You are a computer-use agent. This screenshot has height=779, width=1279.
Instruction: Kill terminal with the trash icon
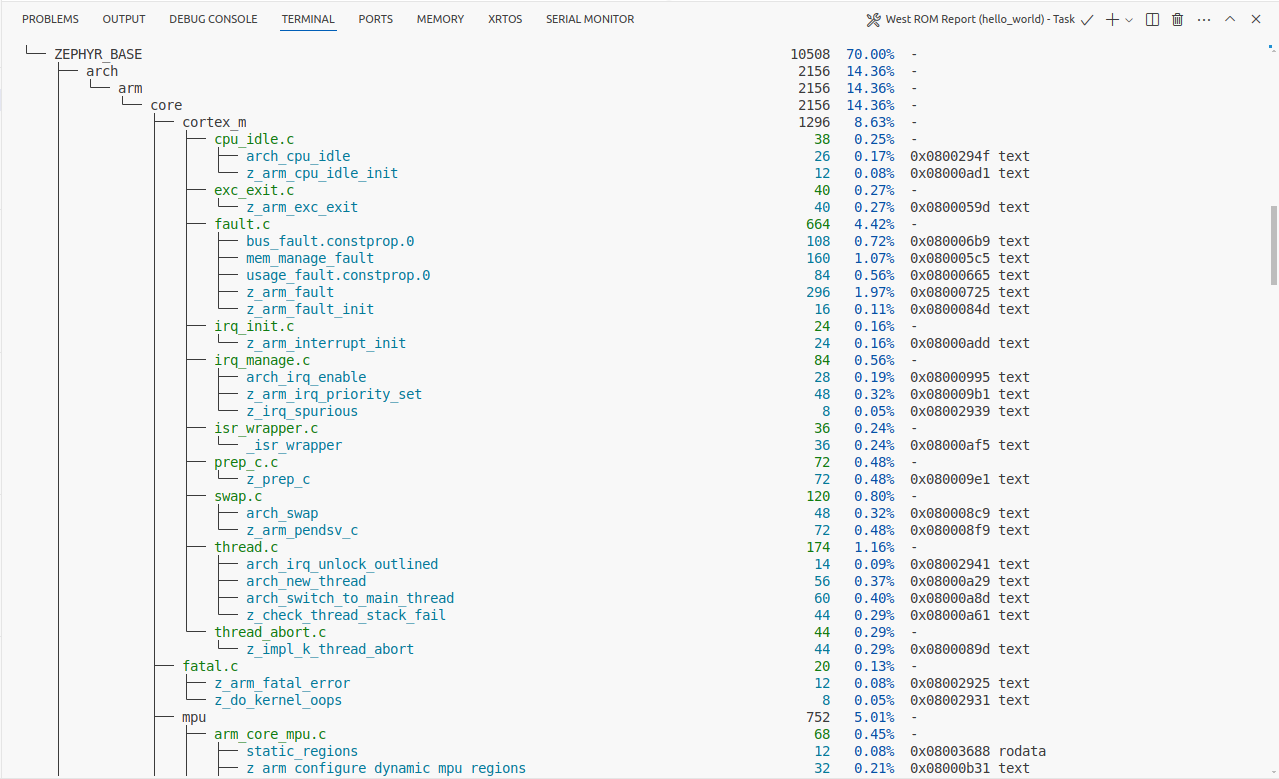[x=1178, y=19]
